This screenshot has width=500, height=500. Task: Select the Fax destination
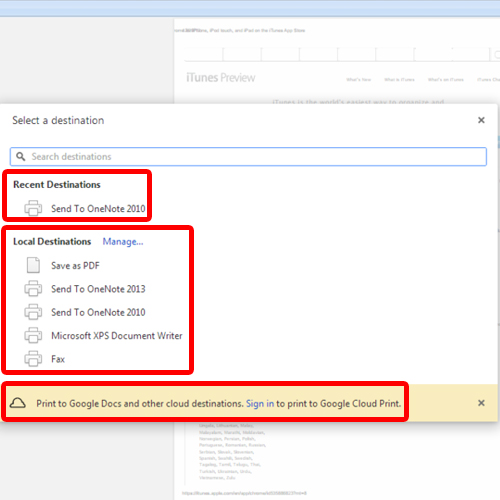tap(58, 359)
